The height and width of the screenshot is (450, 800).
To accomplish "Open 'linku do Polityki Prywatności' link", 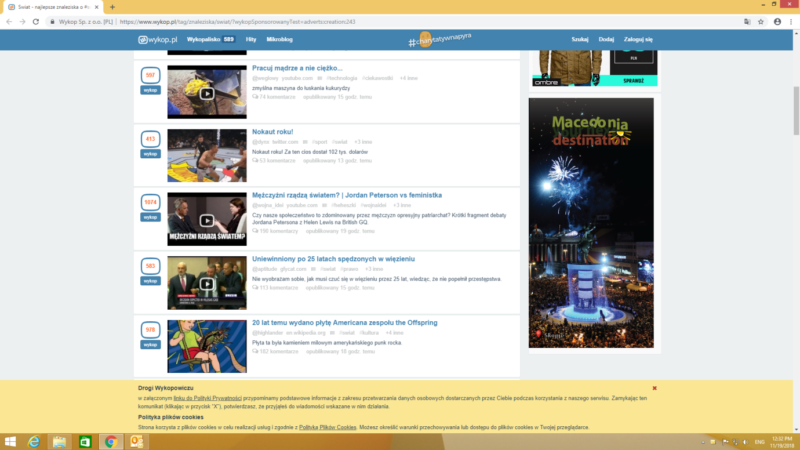I will click(x=207, y=398).
